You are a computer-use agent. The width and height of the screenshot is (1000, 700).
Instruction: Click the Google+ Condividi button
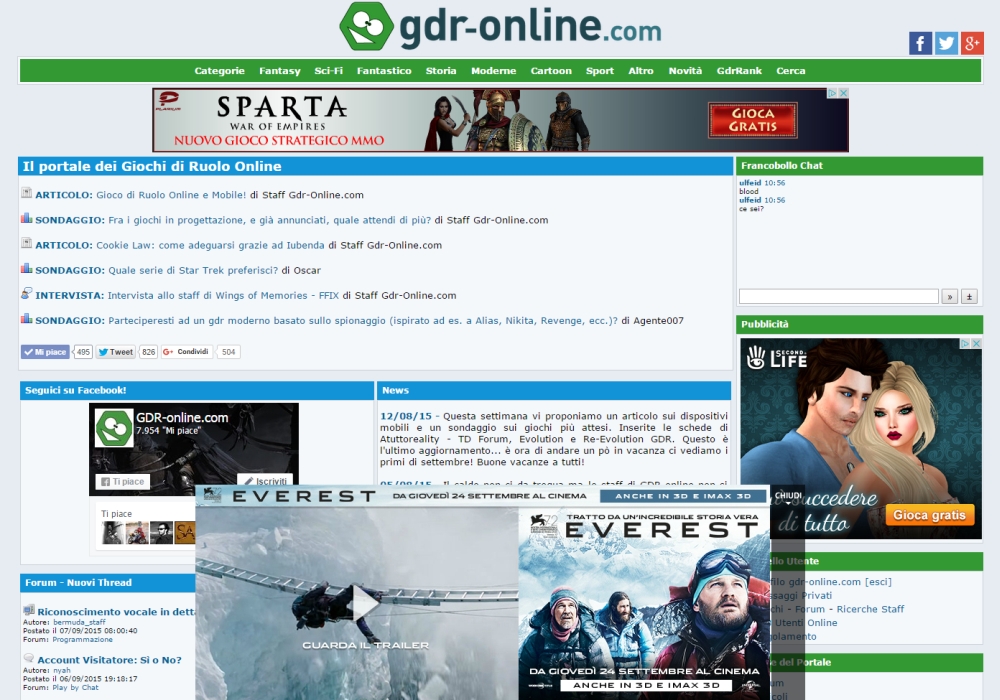(x=188, y=352)
